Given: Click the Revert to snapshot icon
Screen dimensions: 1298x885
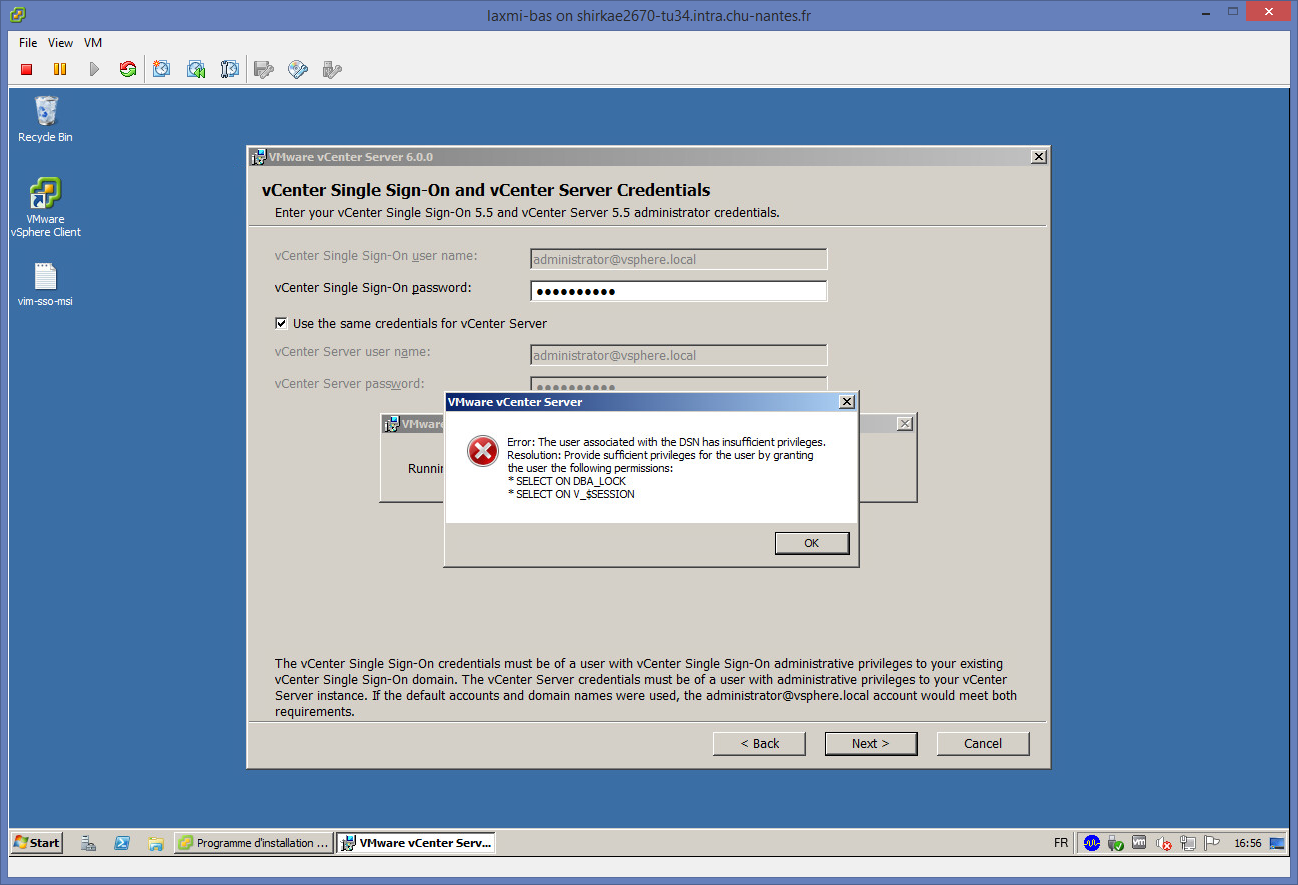Looking at the screenshot, I should pyautogui.click(x=196, y=69).
